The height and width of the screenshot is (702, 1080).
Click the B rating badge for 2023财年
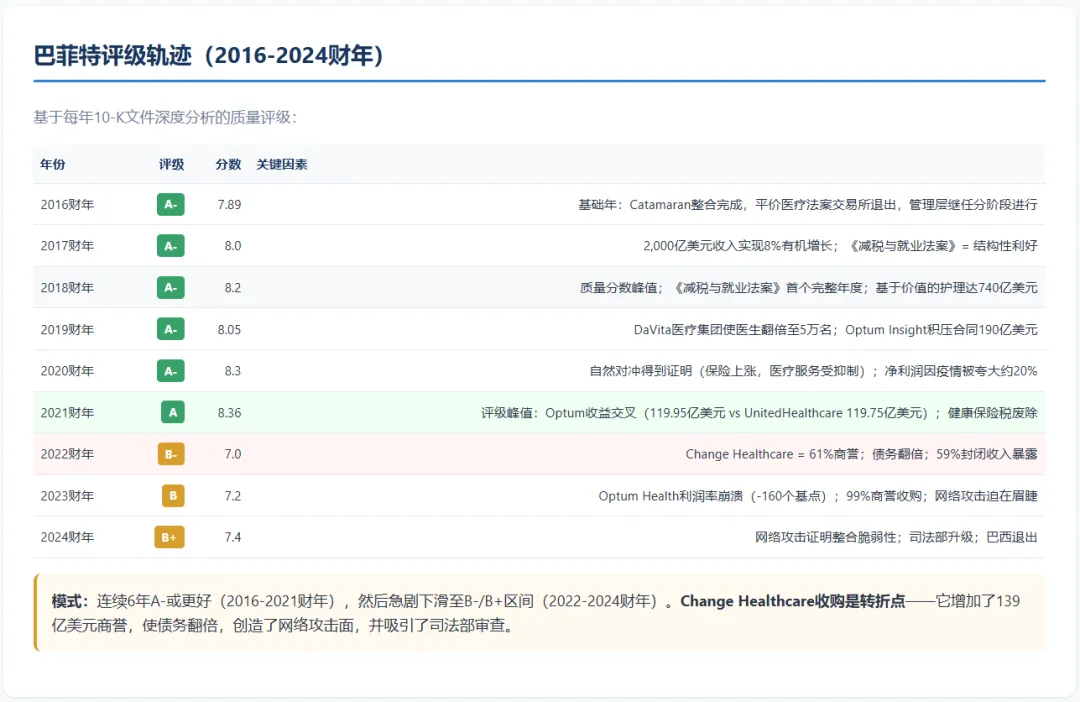click(173, 496)
